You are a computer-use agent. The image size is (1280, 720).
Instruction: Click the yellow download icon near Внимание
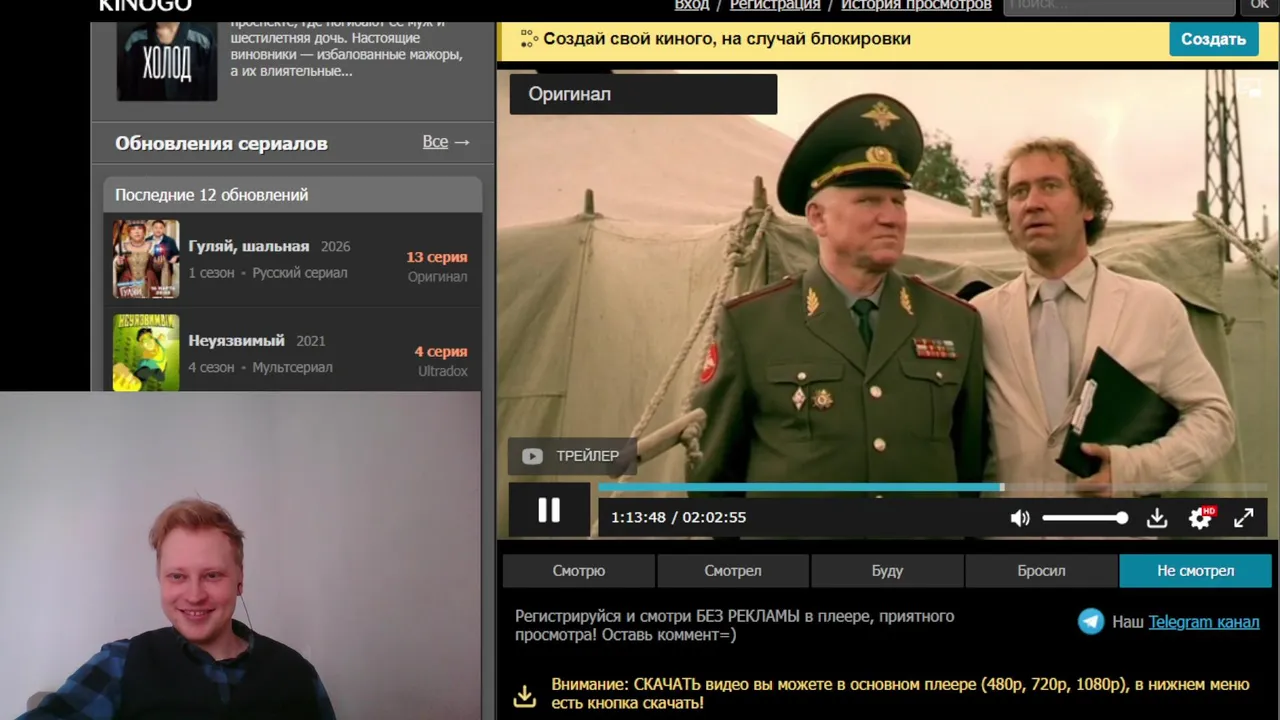[525, 695]
